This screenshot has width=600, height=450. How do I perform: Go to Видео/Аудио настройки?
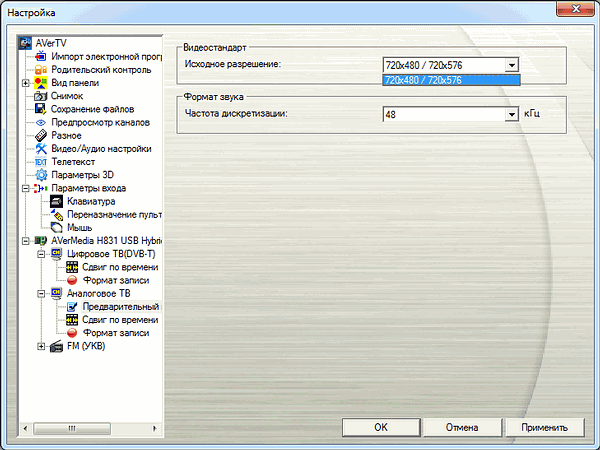101,148
